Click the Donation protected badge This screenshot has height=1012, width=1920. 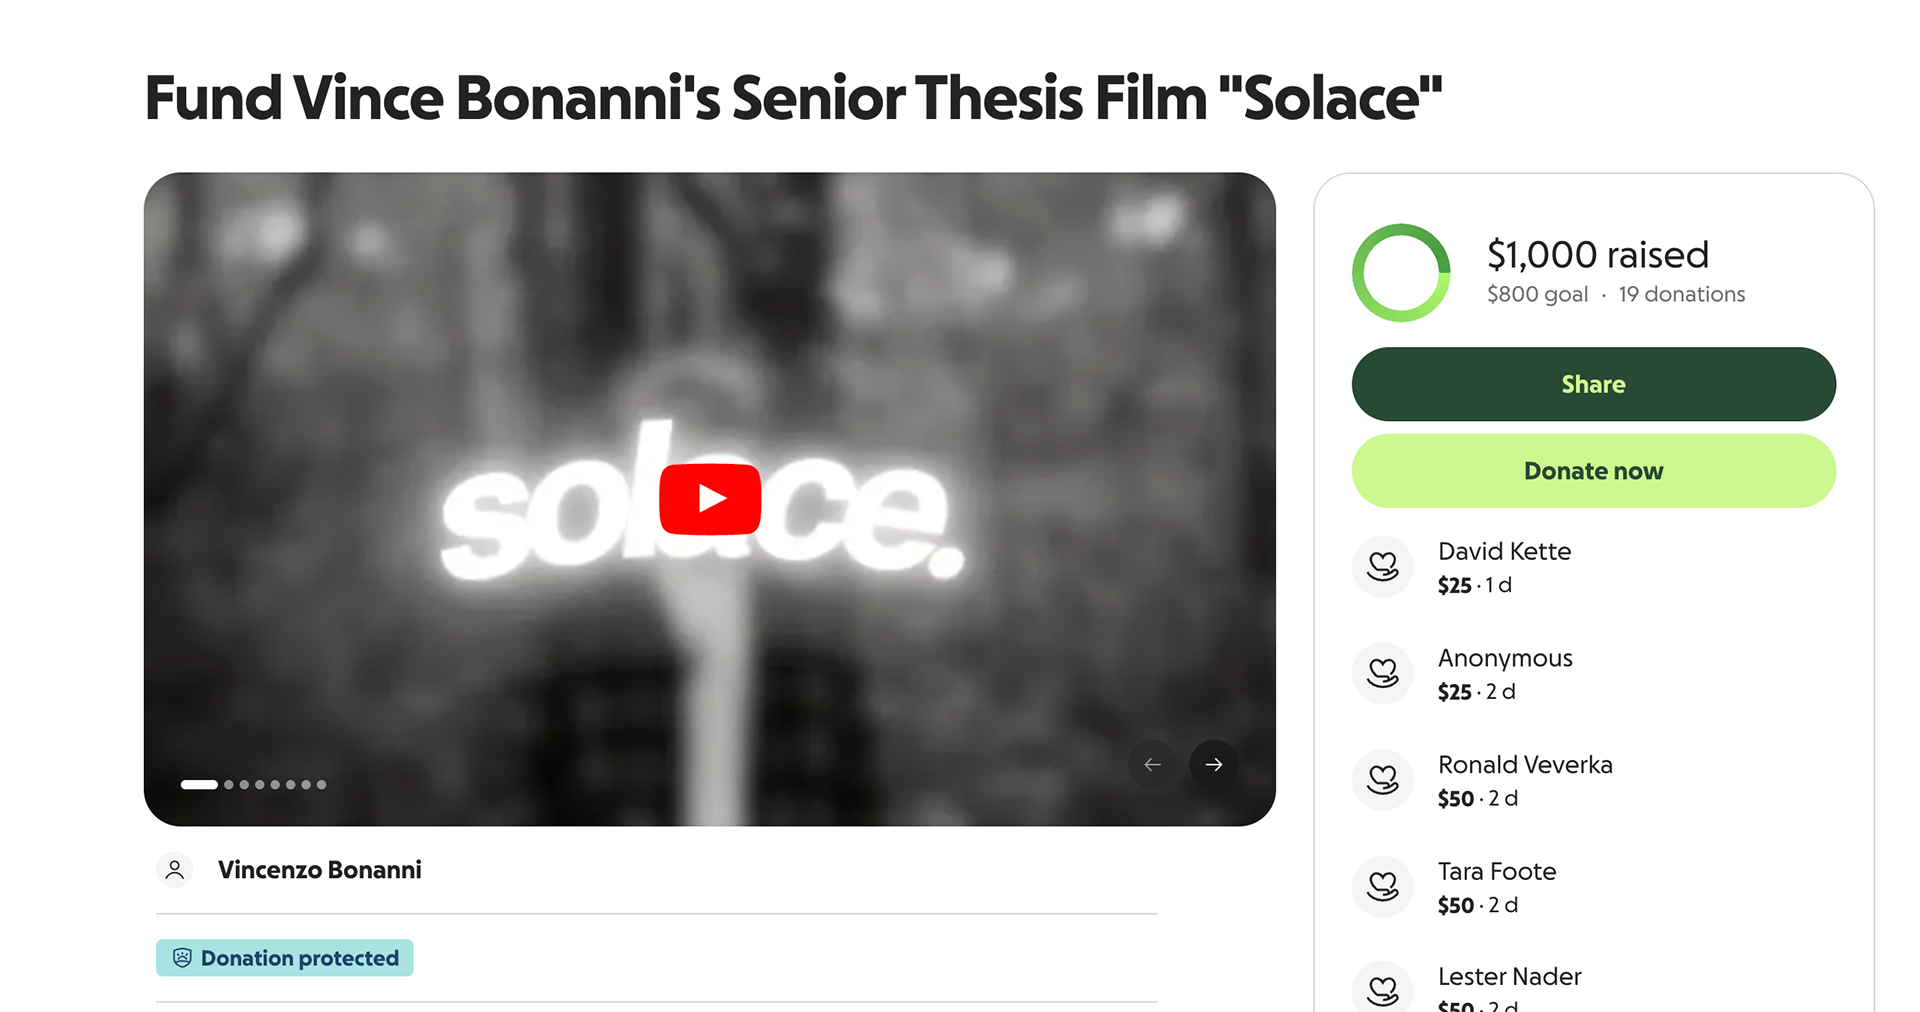point(285,958)
